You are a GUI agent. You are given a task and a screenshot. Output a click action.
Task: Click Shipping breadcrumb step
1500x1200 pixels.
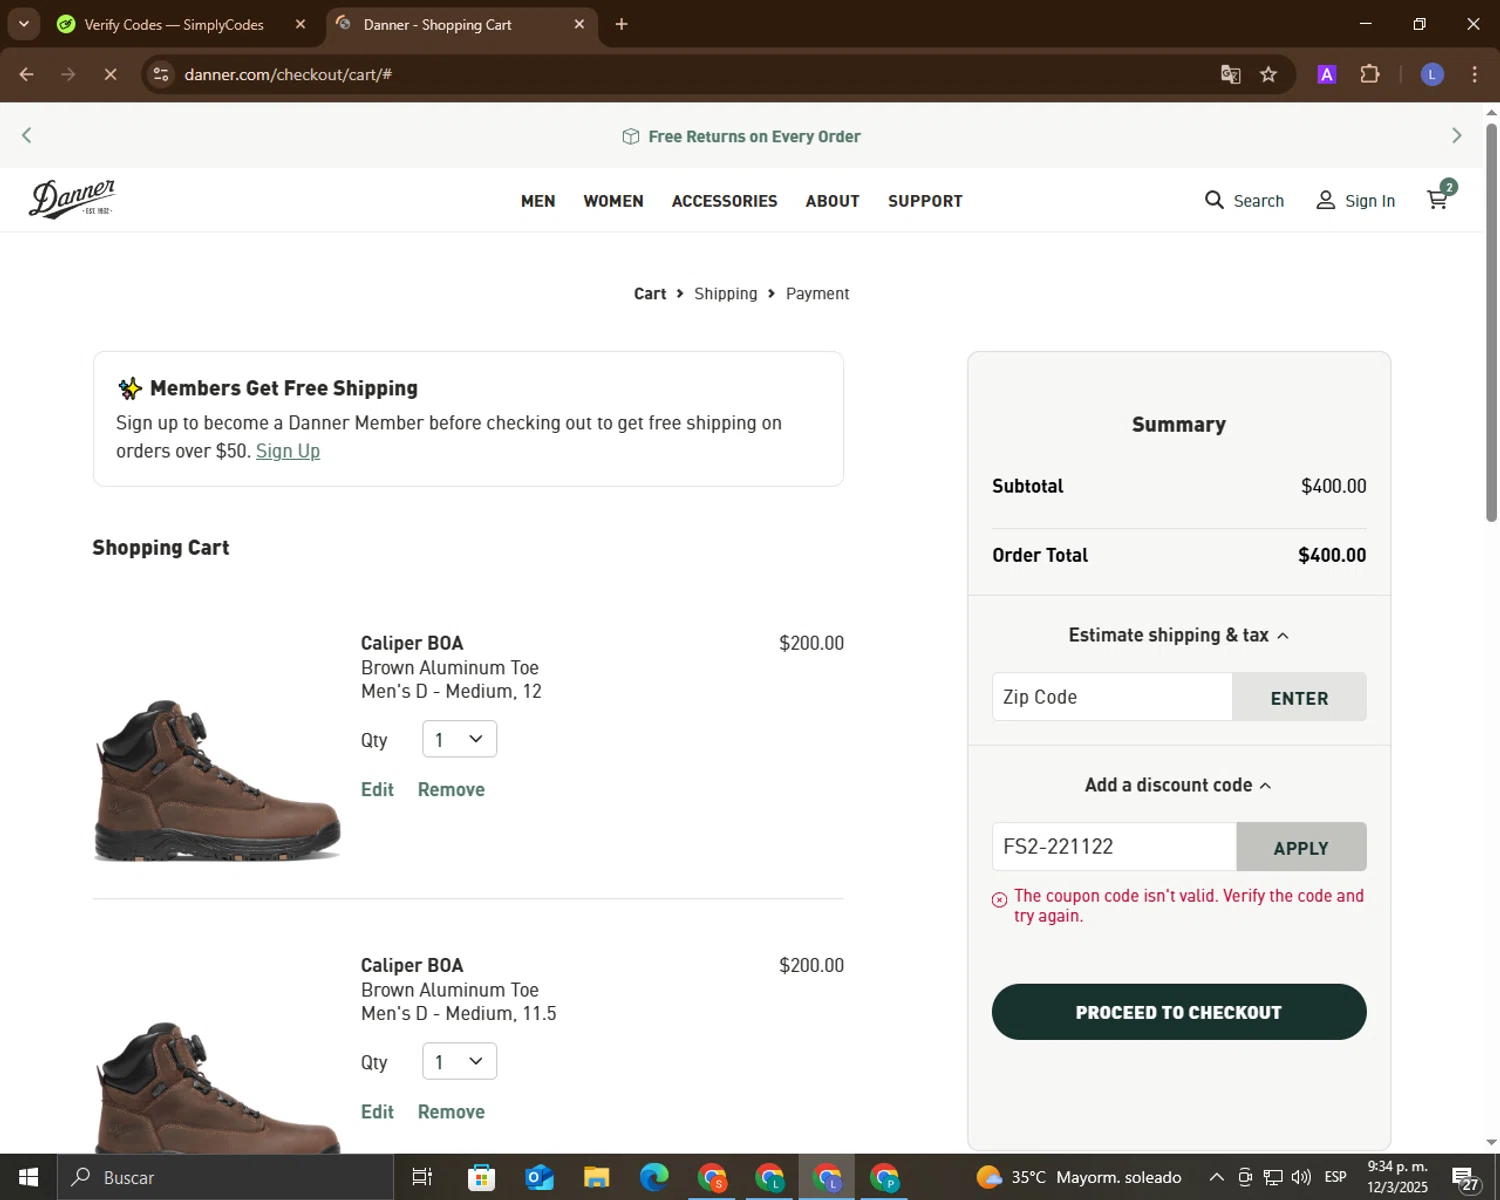[726, 293]
